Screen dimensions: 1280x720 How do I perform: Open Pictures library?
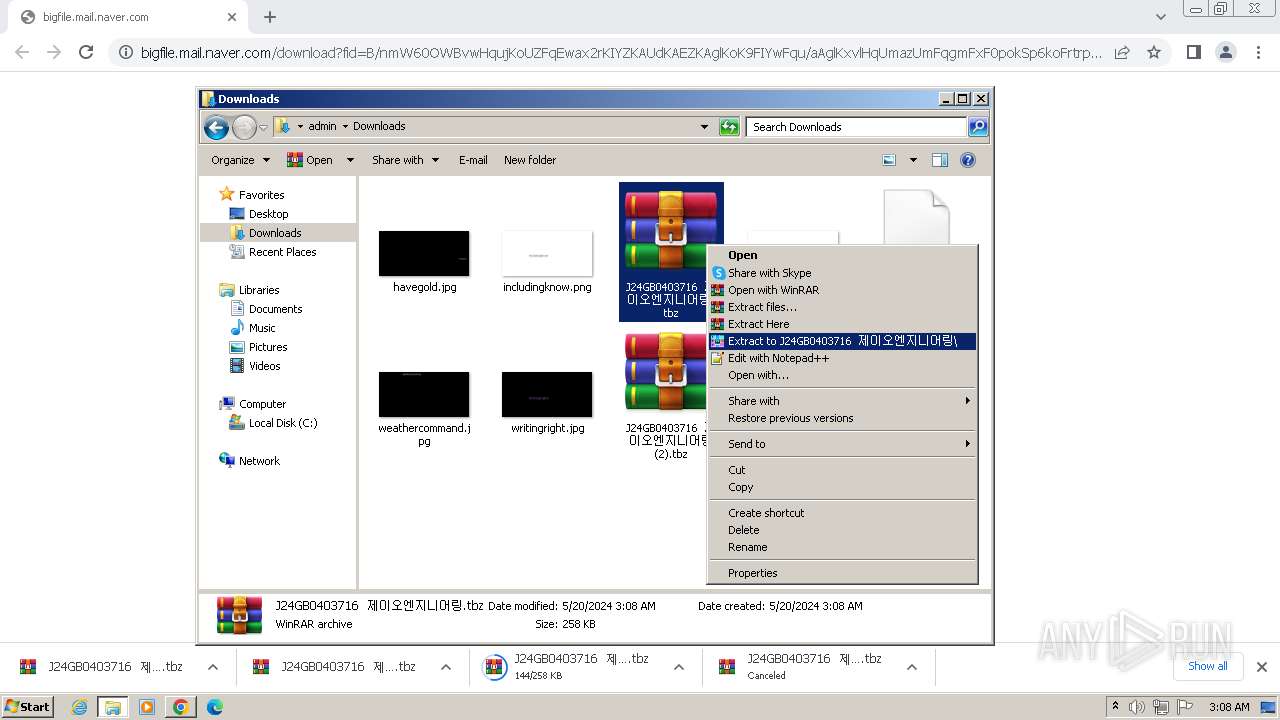click(268, 347)
